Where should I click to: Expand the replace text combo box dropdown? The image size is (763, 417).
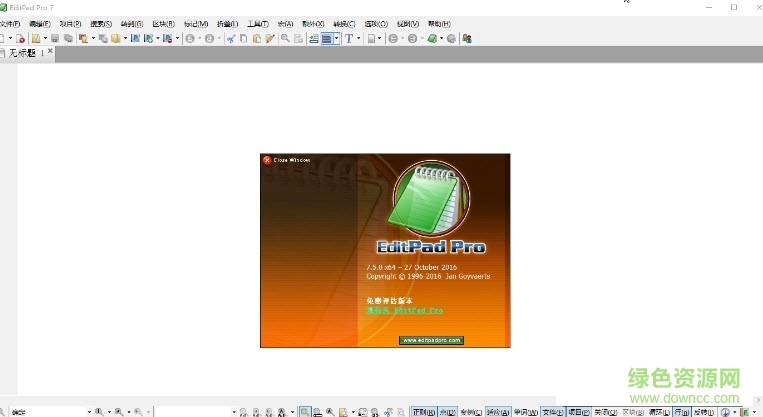pos(234,411)
